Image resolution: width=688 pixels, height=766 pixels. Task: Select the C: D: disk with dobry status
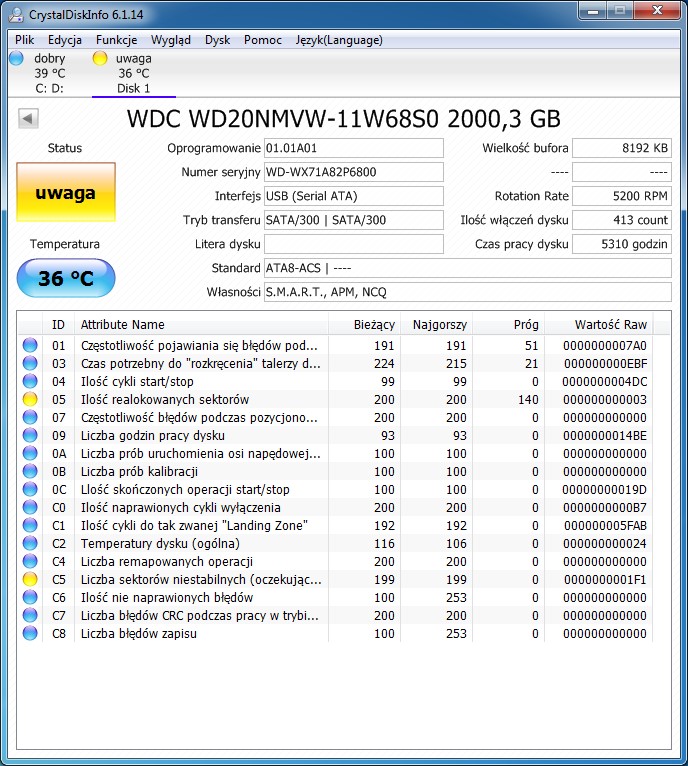[49, 73]
